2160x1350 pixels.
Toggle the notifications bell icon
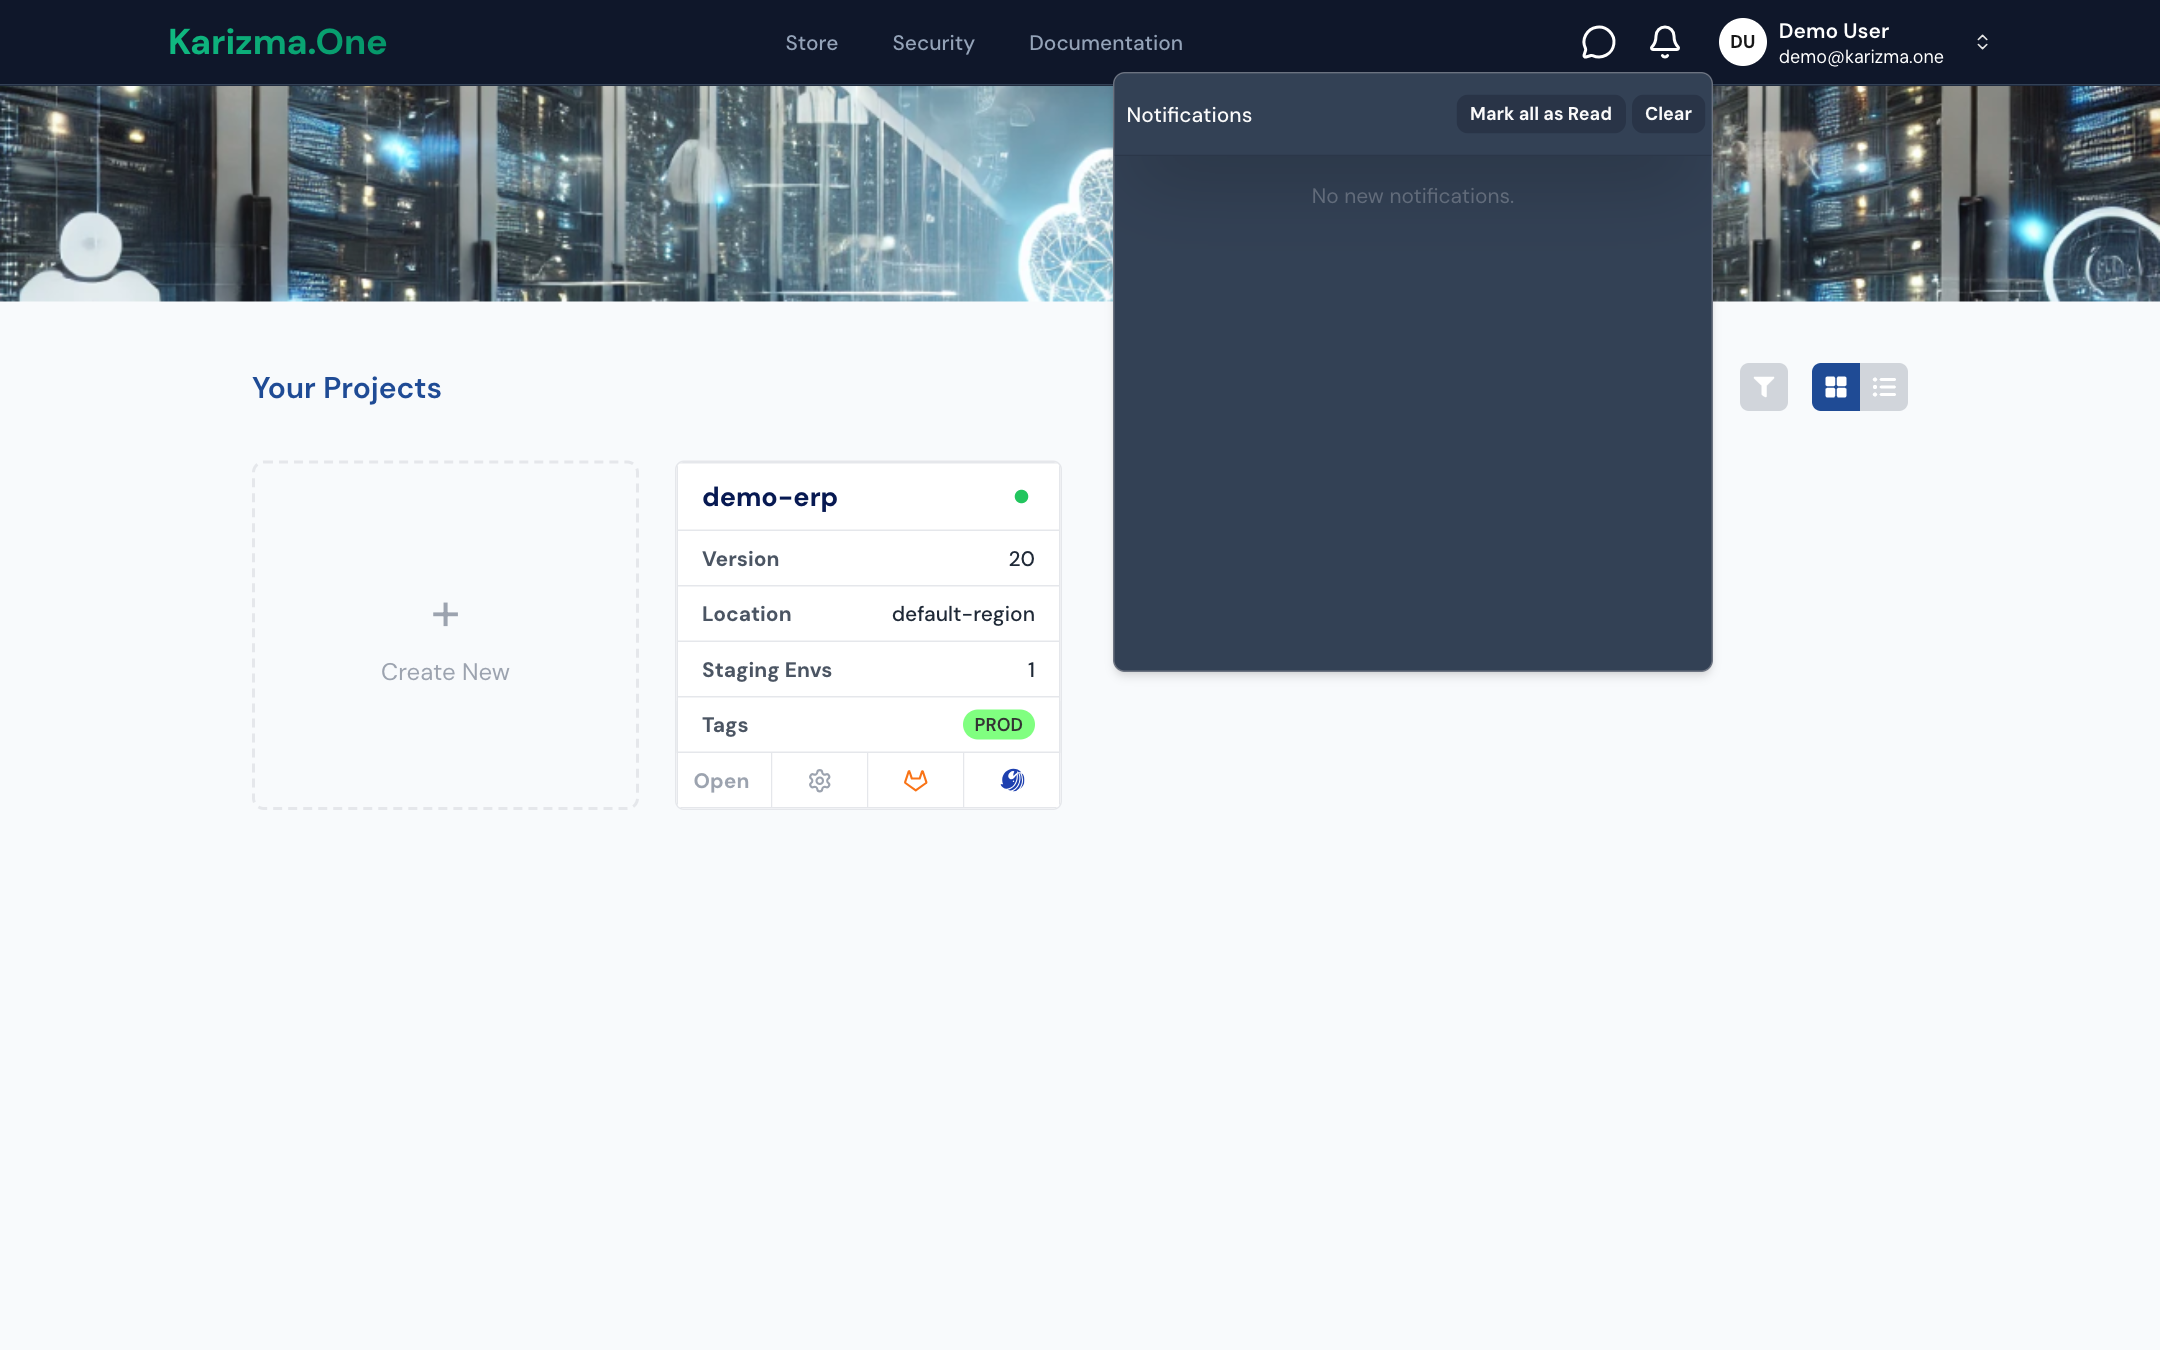[1665, 42]
